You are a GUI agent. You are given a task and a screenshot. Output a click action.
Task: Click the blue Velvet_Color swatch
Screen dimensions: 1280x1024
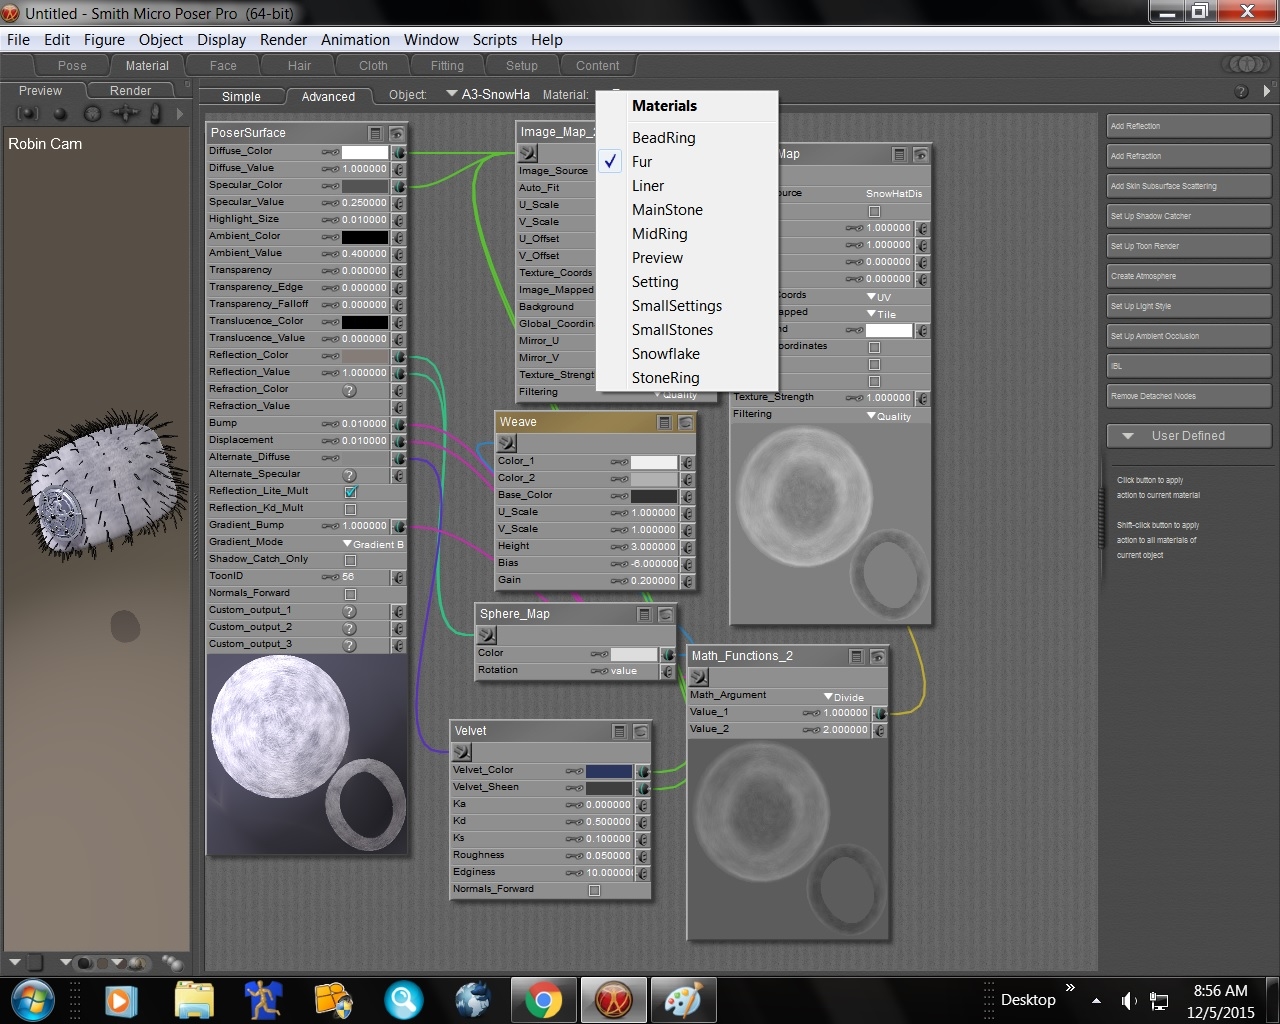pos(611,770)
